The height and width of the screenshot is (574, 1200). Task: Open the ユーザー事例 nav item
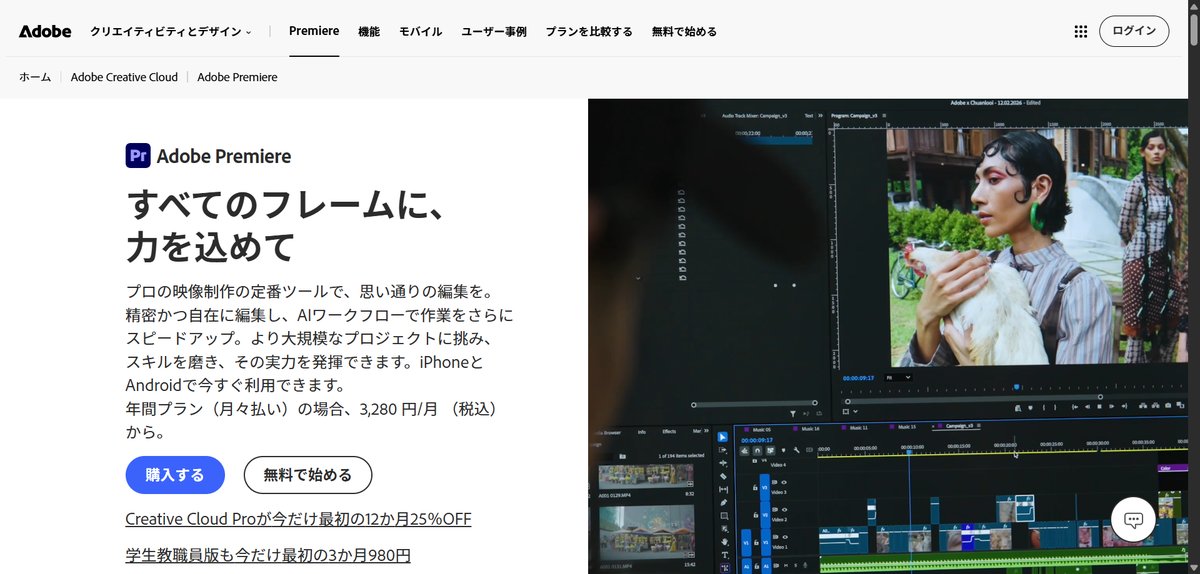[x=494, y=31]
